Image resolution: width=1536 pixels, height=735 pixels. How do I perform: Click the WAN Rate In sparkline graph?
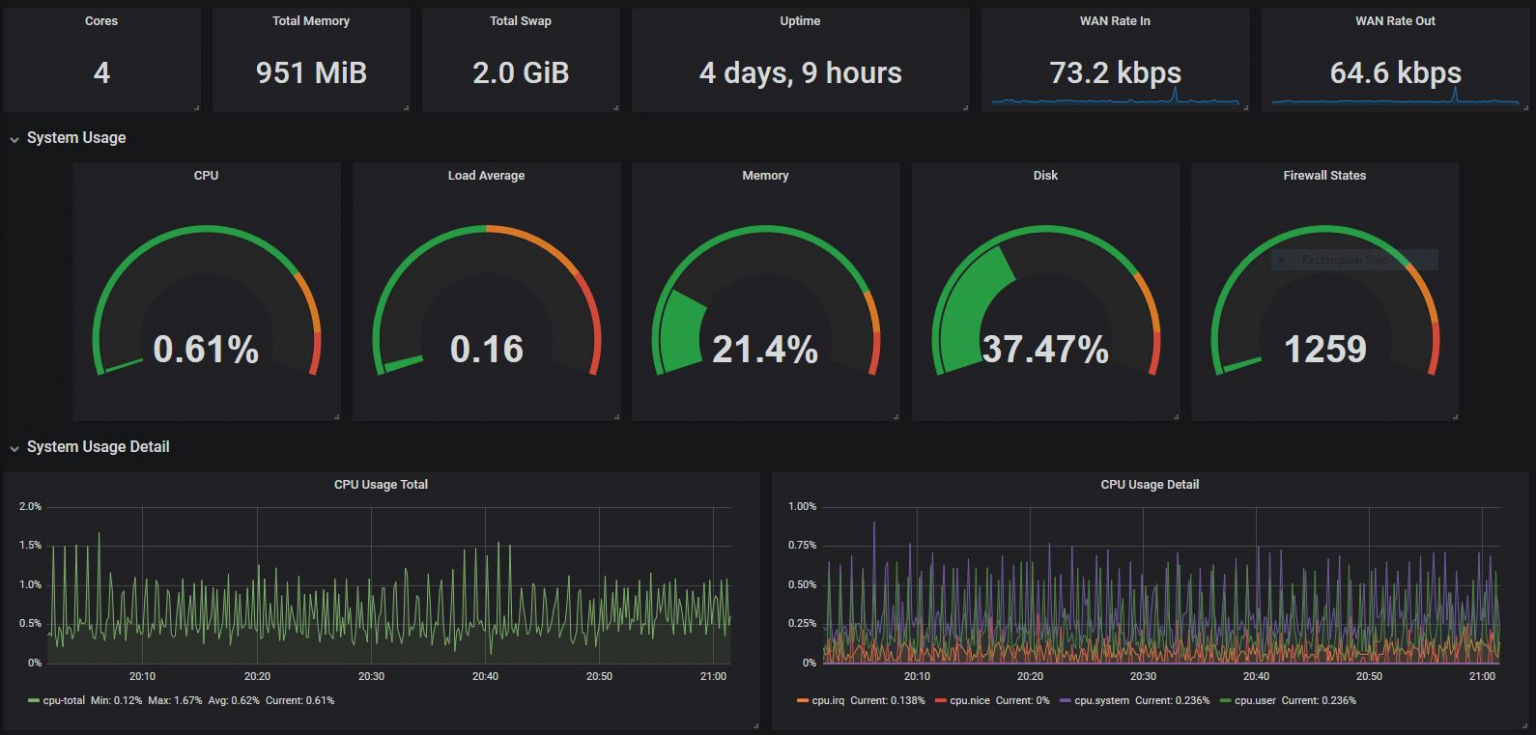[1115, 101]
